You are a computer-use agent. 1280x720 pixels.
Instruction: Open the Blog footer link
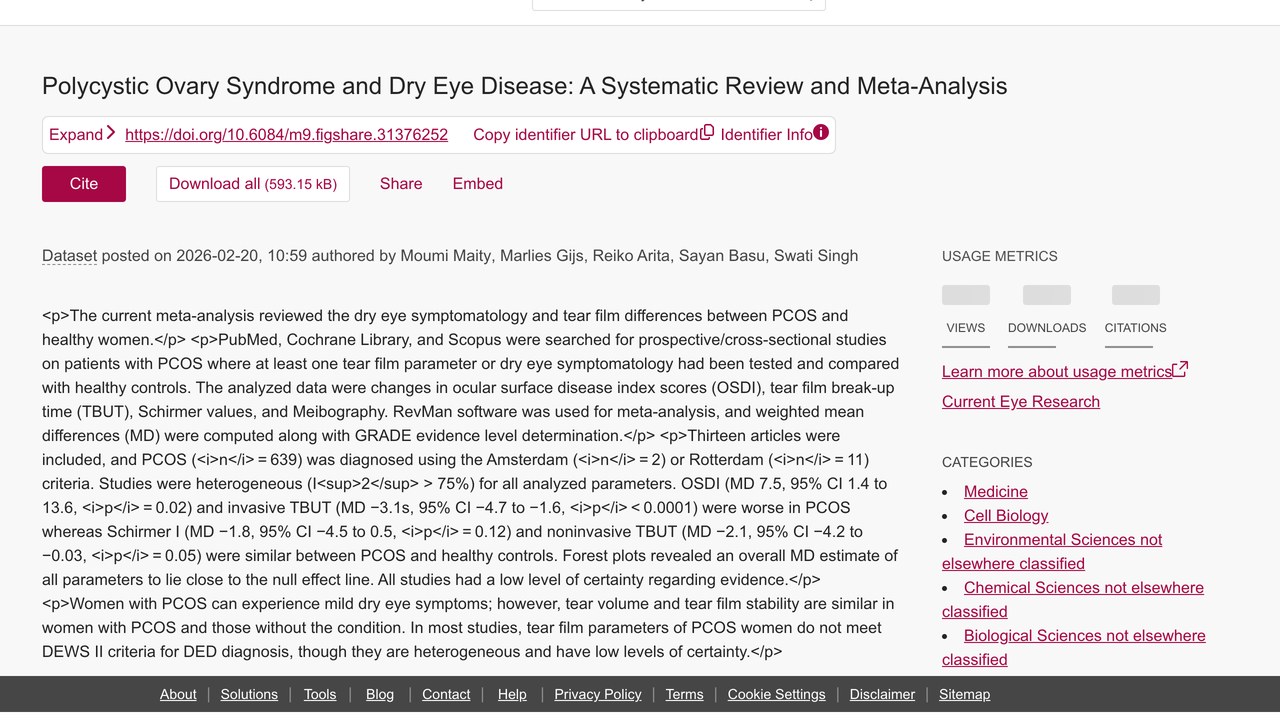pyautogui.click(x=380, y=694)
